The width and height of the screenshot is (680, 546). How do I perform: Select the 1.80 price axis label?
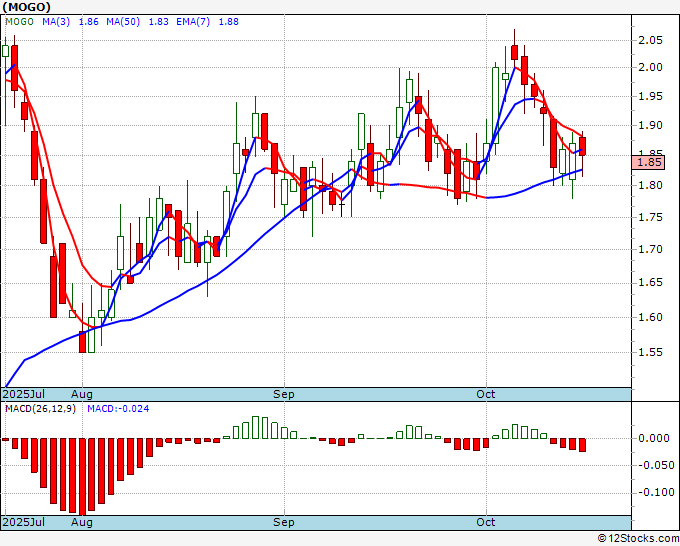(651, 185)
